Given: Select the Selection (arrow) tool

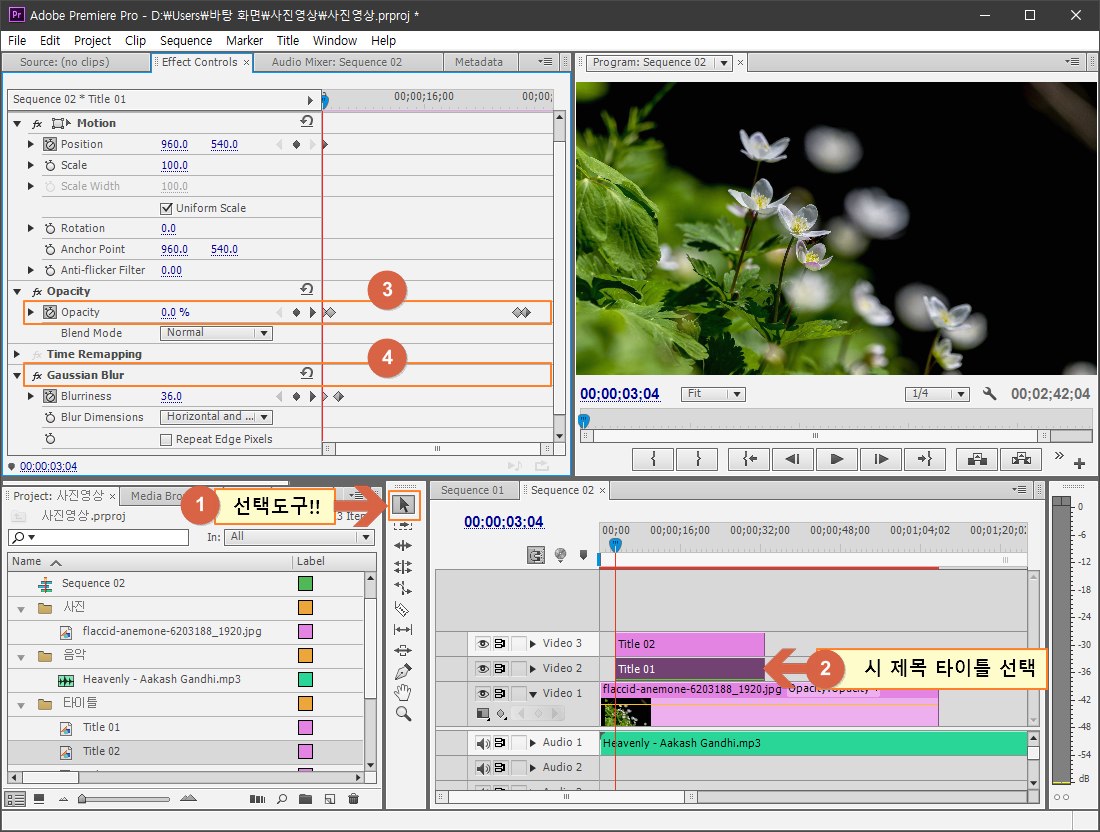Looking at the screenshot, I should coord(403,504).
